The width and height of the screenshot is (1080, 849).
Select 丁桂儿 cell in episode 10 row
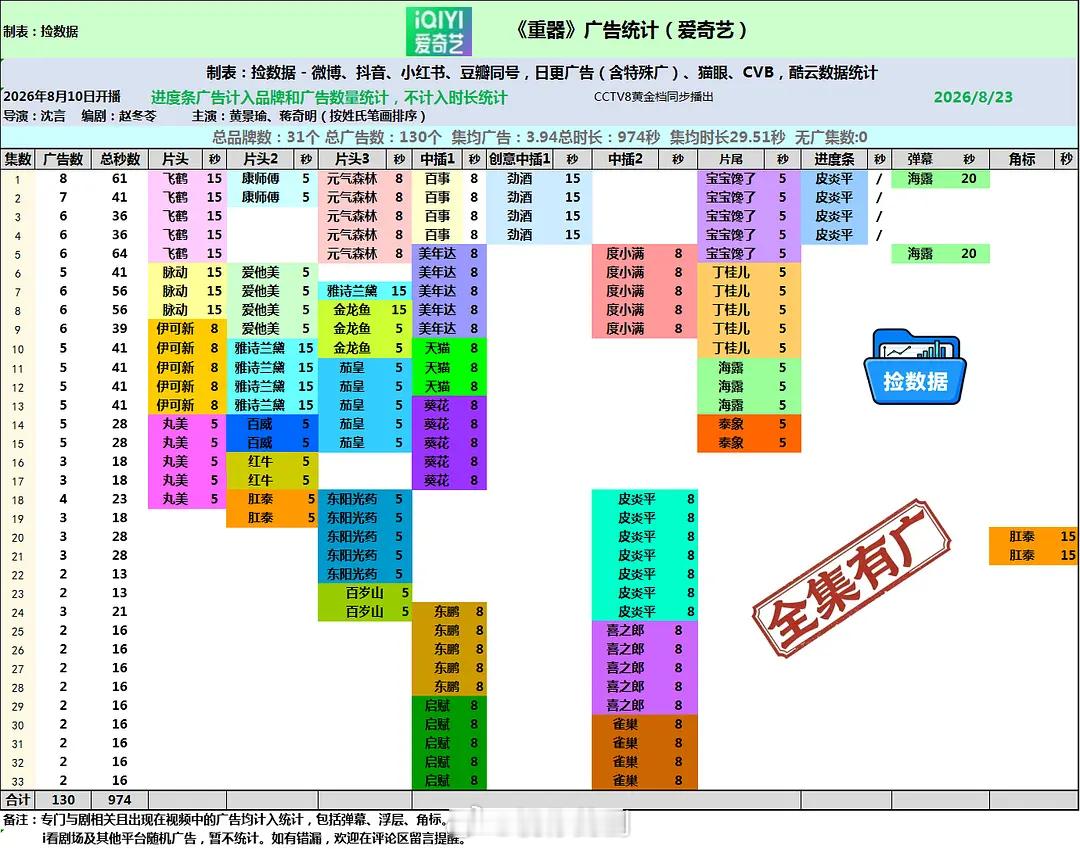pos(731,348)
